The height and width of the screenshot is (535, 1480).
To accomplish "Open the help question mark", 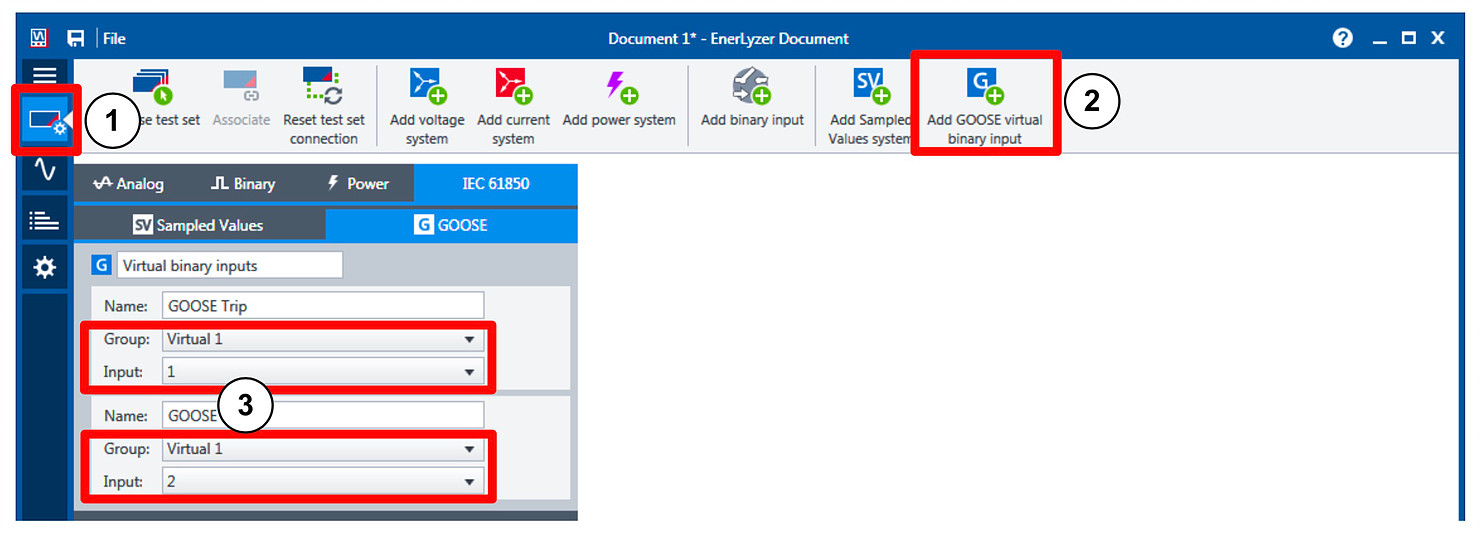I will [1342, 38].
